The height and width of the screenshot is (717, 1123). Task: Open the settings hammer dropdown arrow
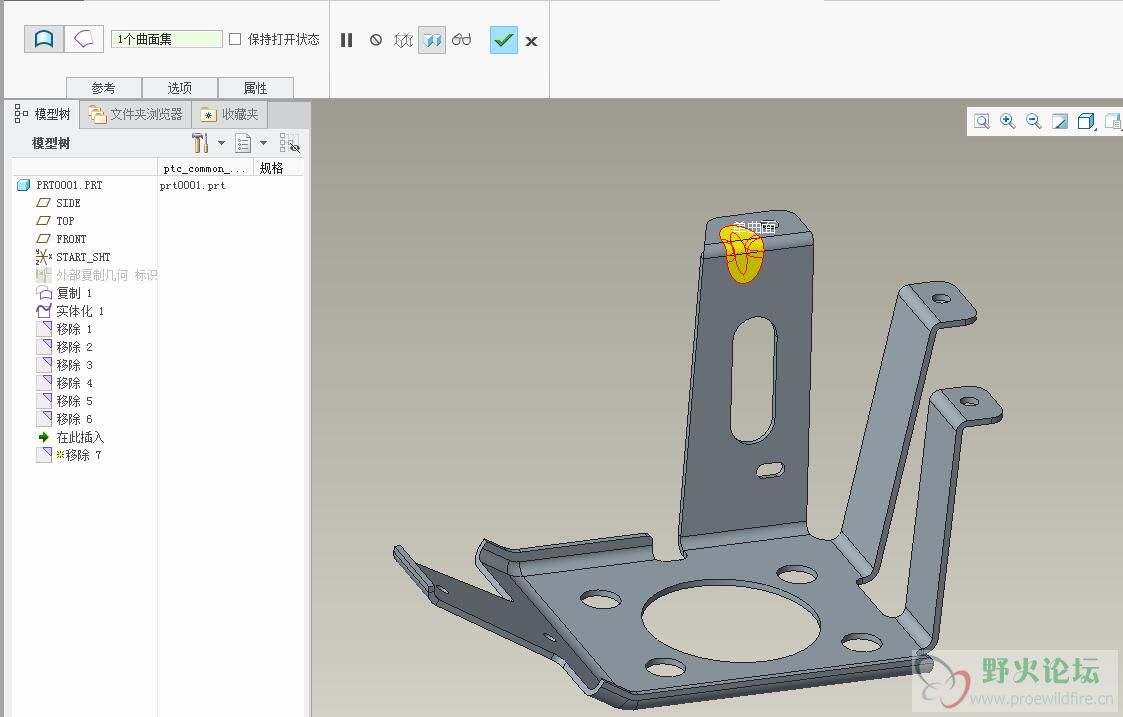221,143
